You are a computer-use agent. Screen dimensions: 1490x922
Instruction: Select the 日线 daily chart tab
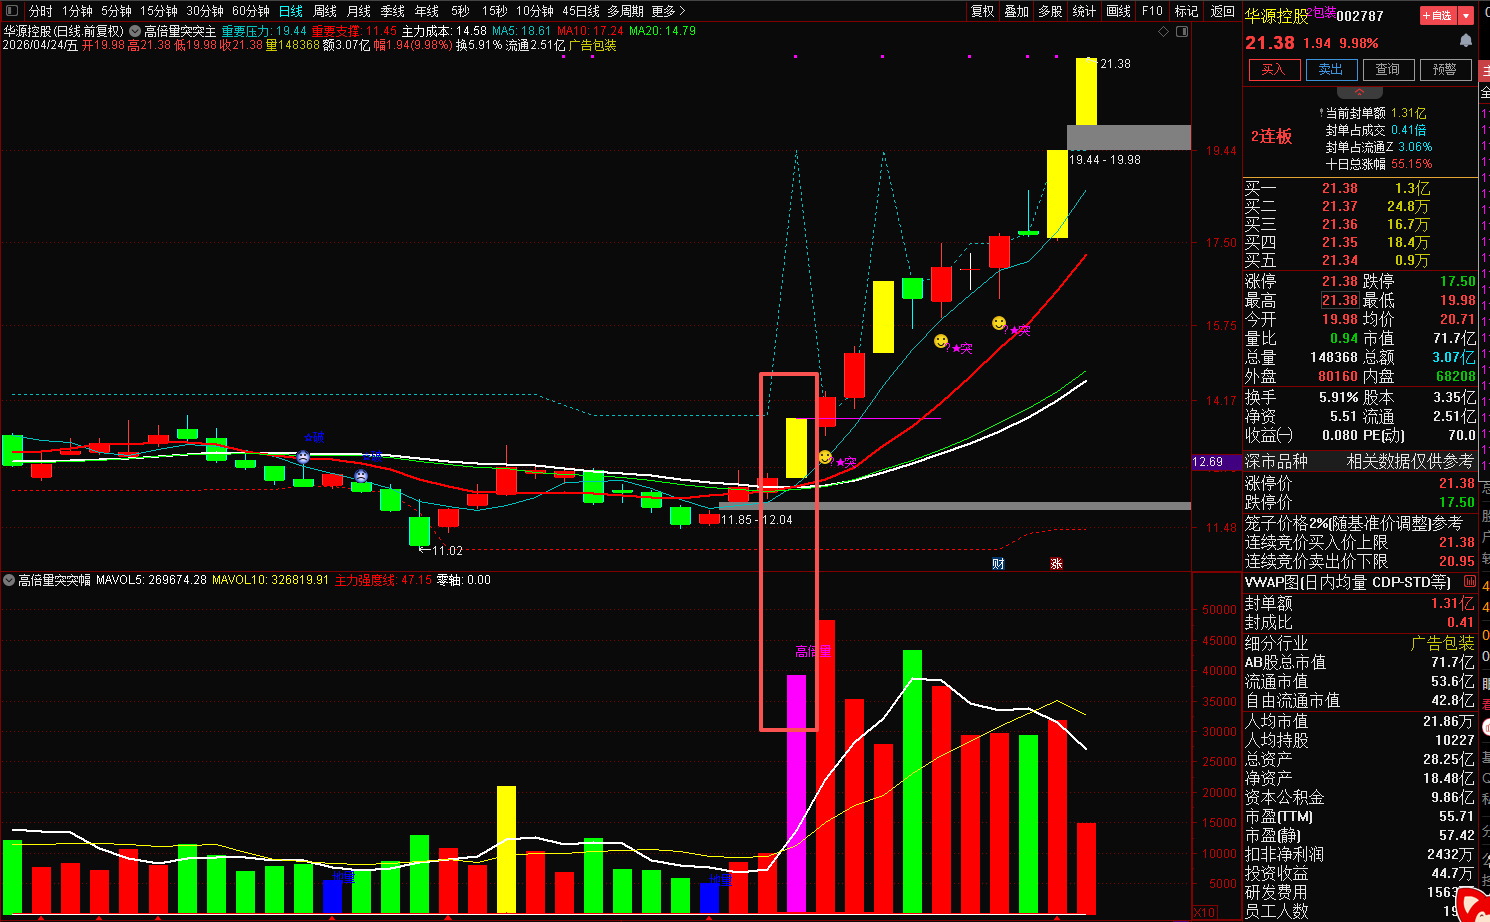(291, 11)
